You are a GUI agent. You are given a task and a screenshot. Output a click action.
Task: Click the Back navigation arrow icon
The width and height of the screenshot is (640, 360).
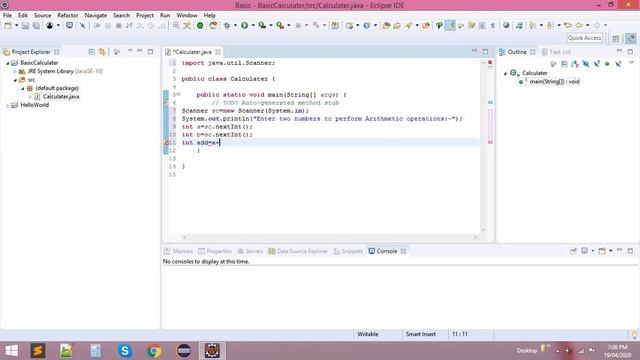click(579, 25)
